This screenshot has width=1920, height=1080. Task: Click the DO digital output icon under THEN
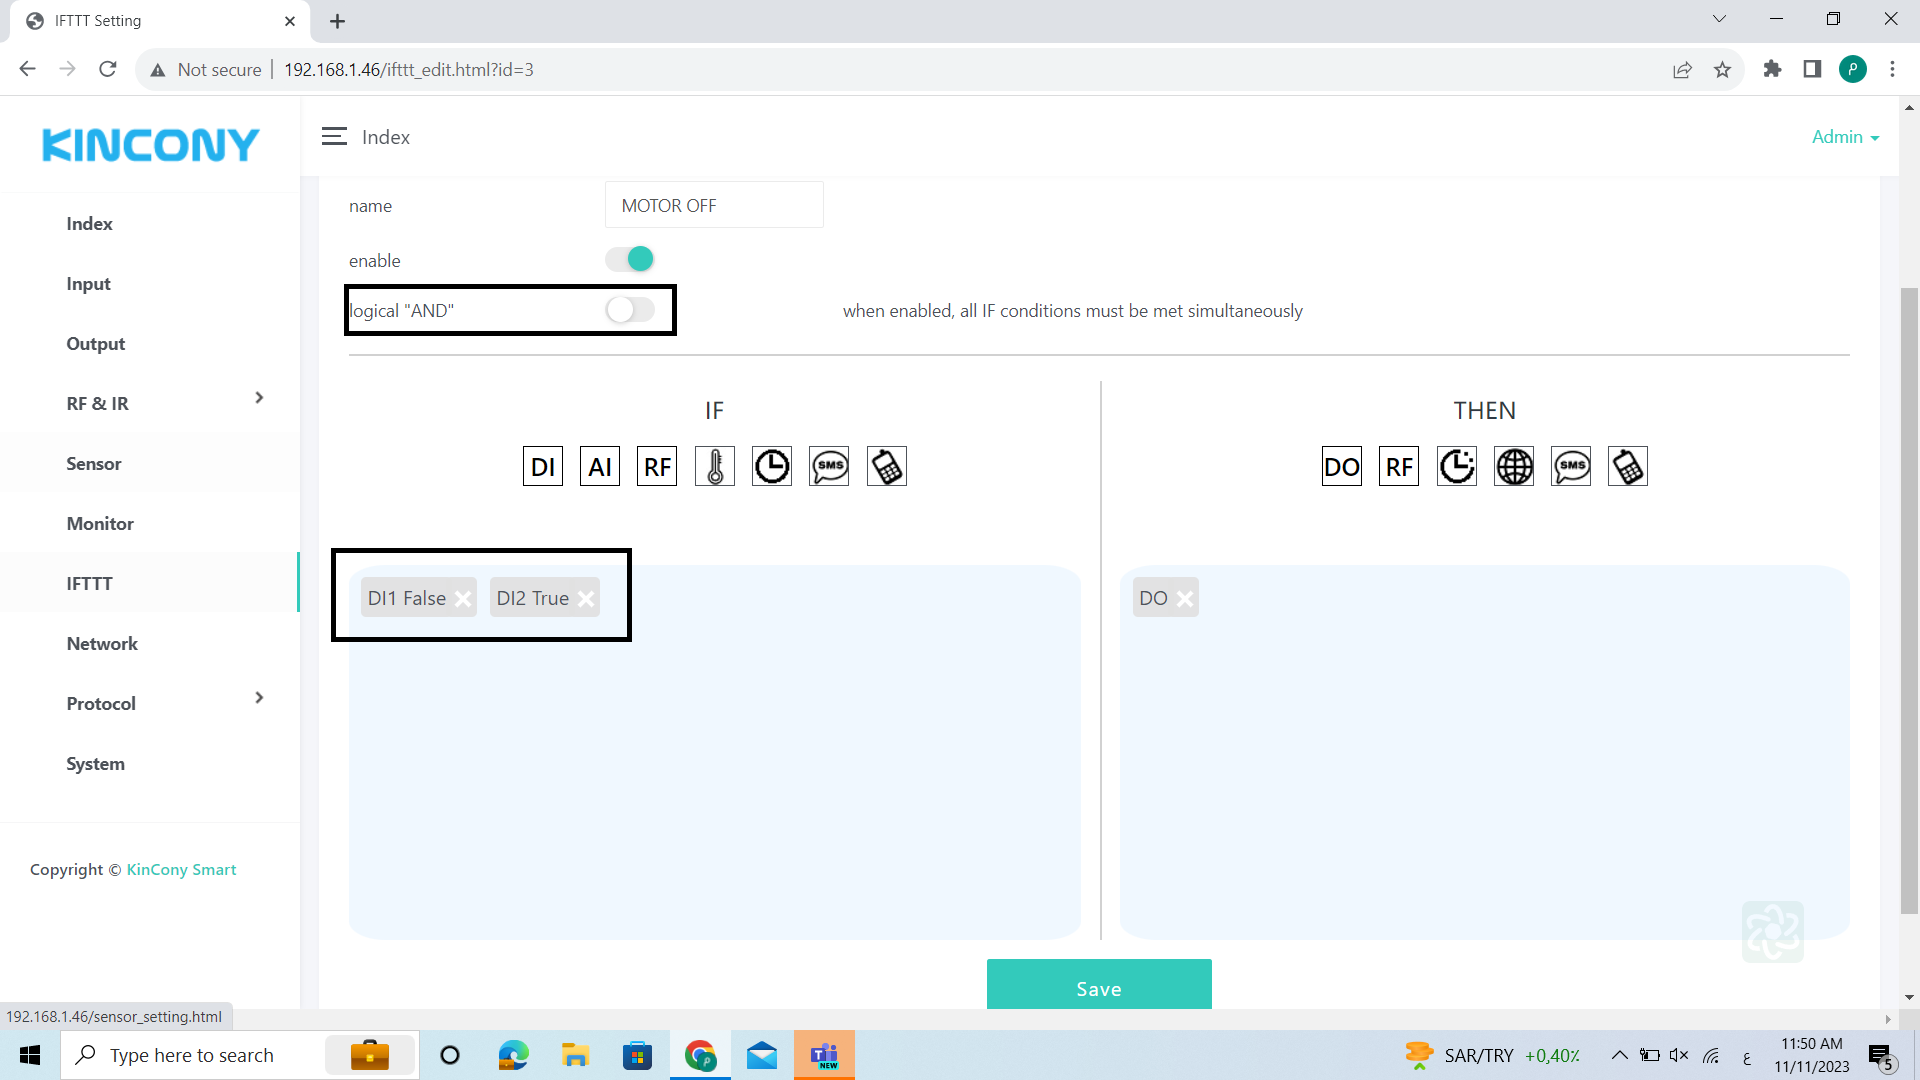(x=1341, y=467)
